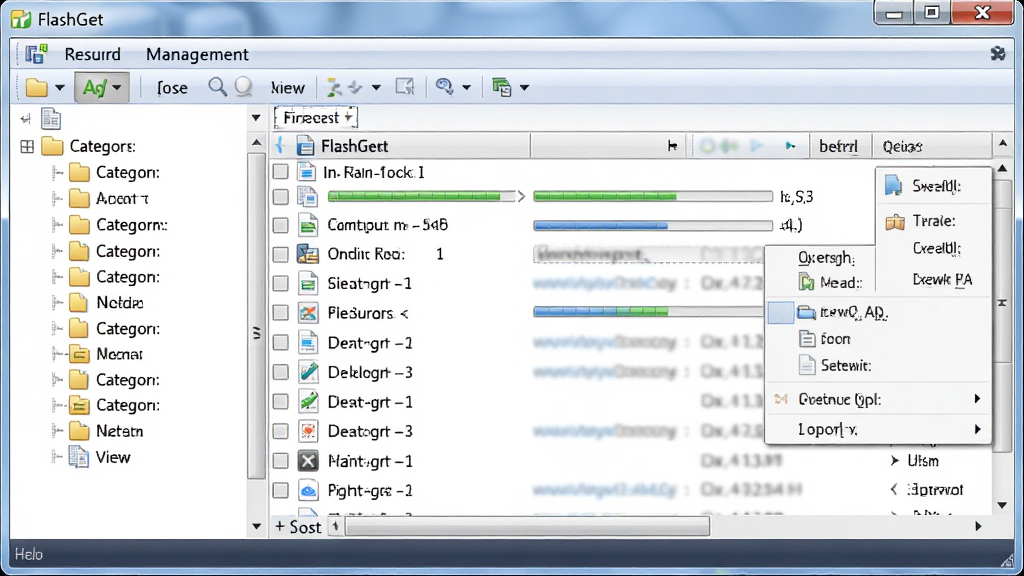Open the dropdown arrow beside the folder icon
The image size is (1024, 576).
(x=59, y=88)
